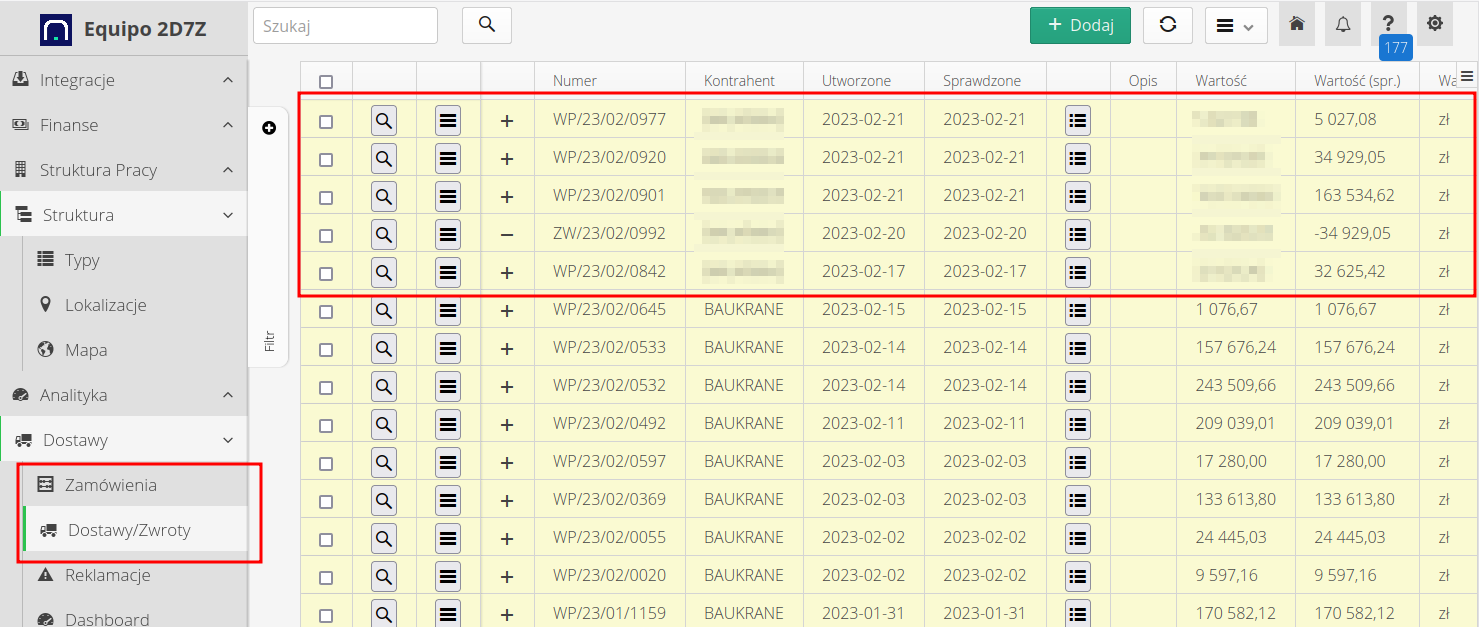This screenshot has height=627, width=1479.
Task: Click the search magnifier button beside Szukaj
Action: [486, 25]
